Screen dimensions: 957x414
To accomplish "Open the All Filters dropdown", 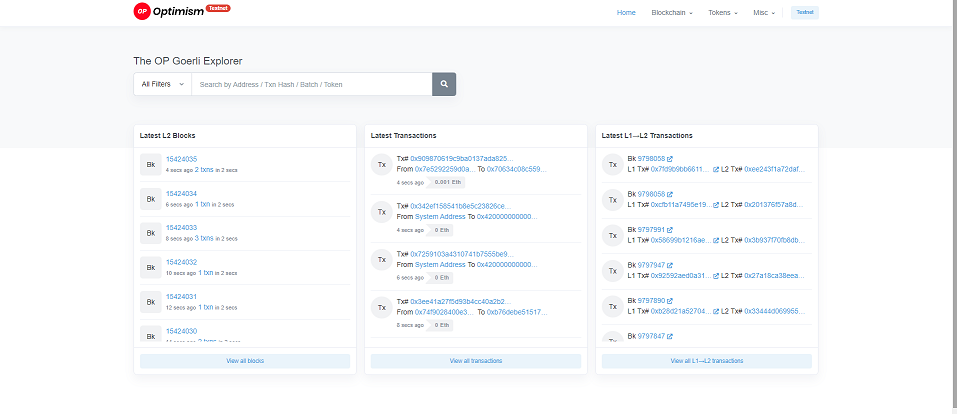I will pos(162,84).
